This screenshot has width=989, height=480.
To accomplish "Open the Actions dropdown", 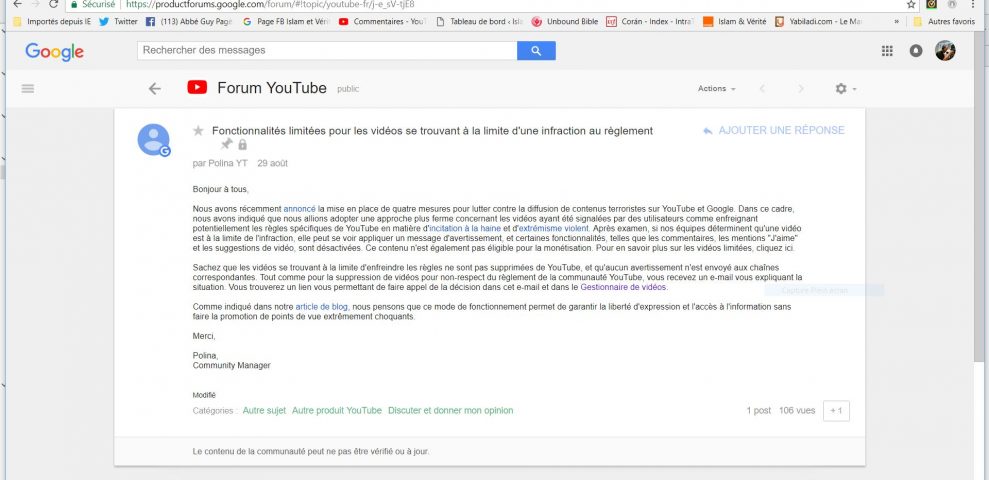I will coord(717,89).
